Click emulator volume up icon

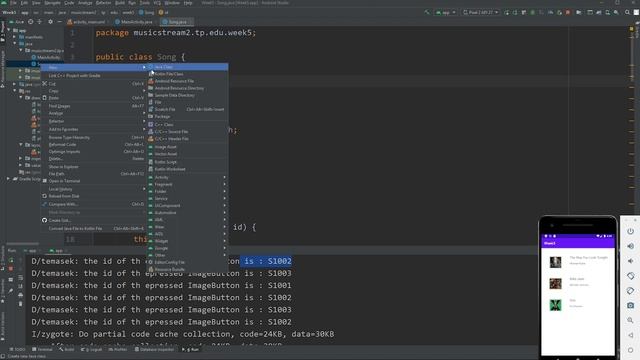click(x=630, y=246)
